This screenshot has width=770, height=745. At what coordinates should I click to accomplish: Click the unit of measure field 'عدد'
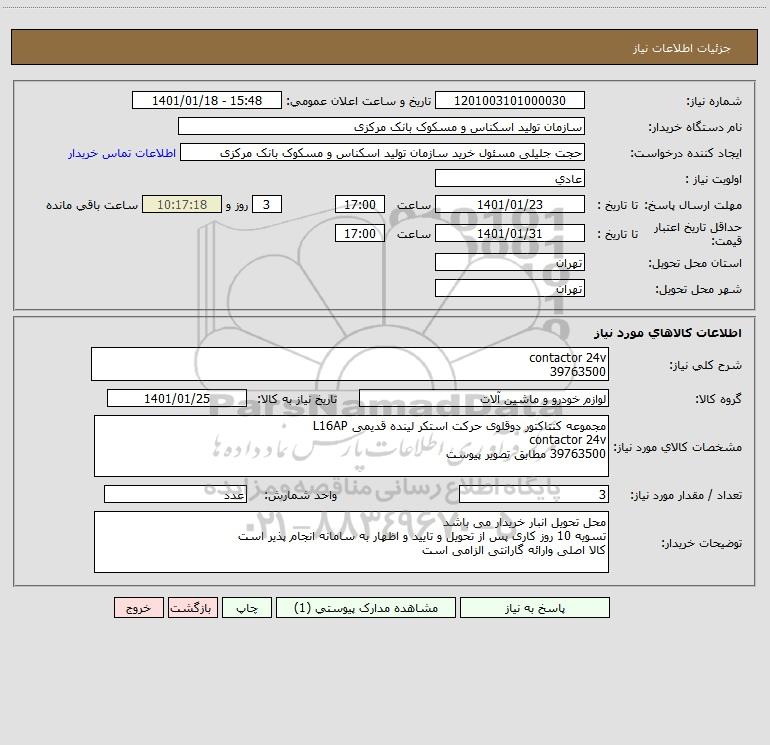[x=175, y=494]
